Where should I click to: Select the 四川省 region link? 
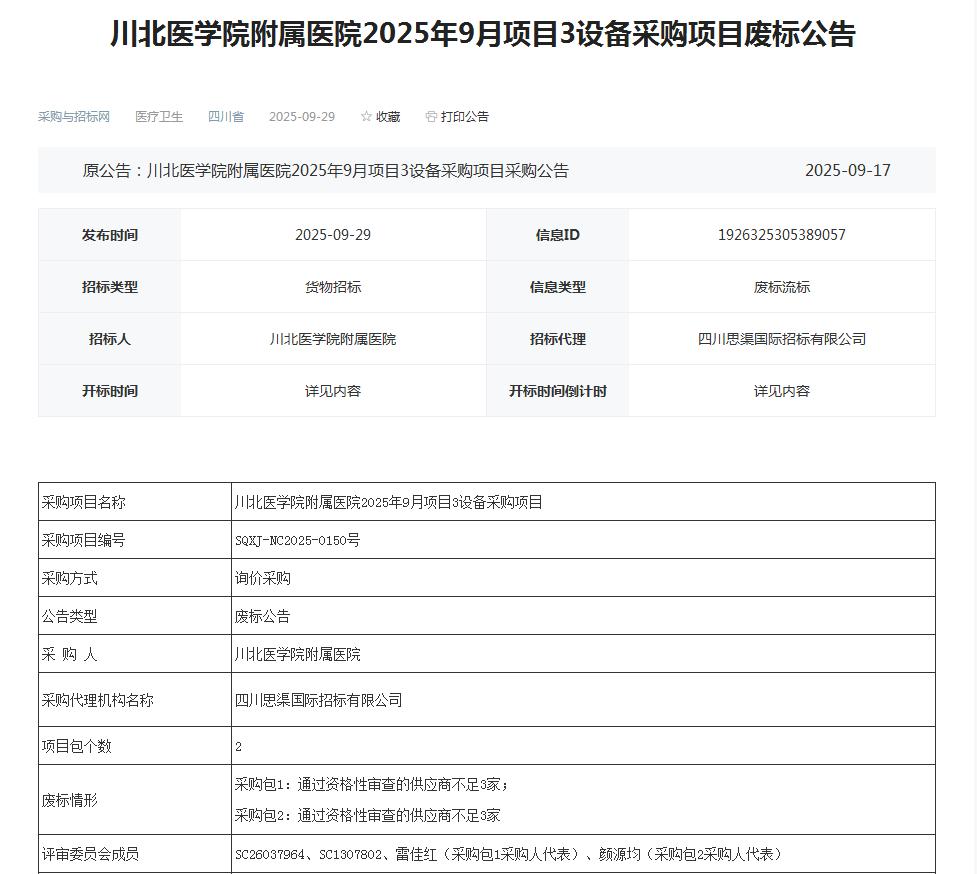(x=226, y=117)
